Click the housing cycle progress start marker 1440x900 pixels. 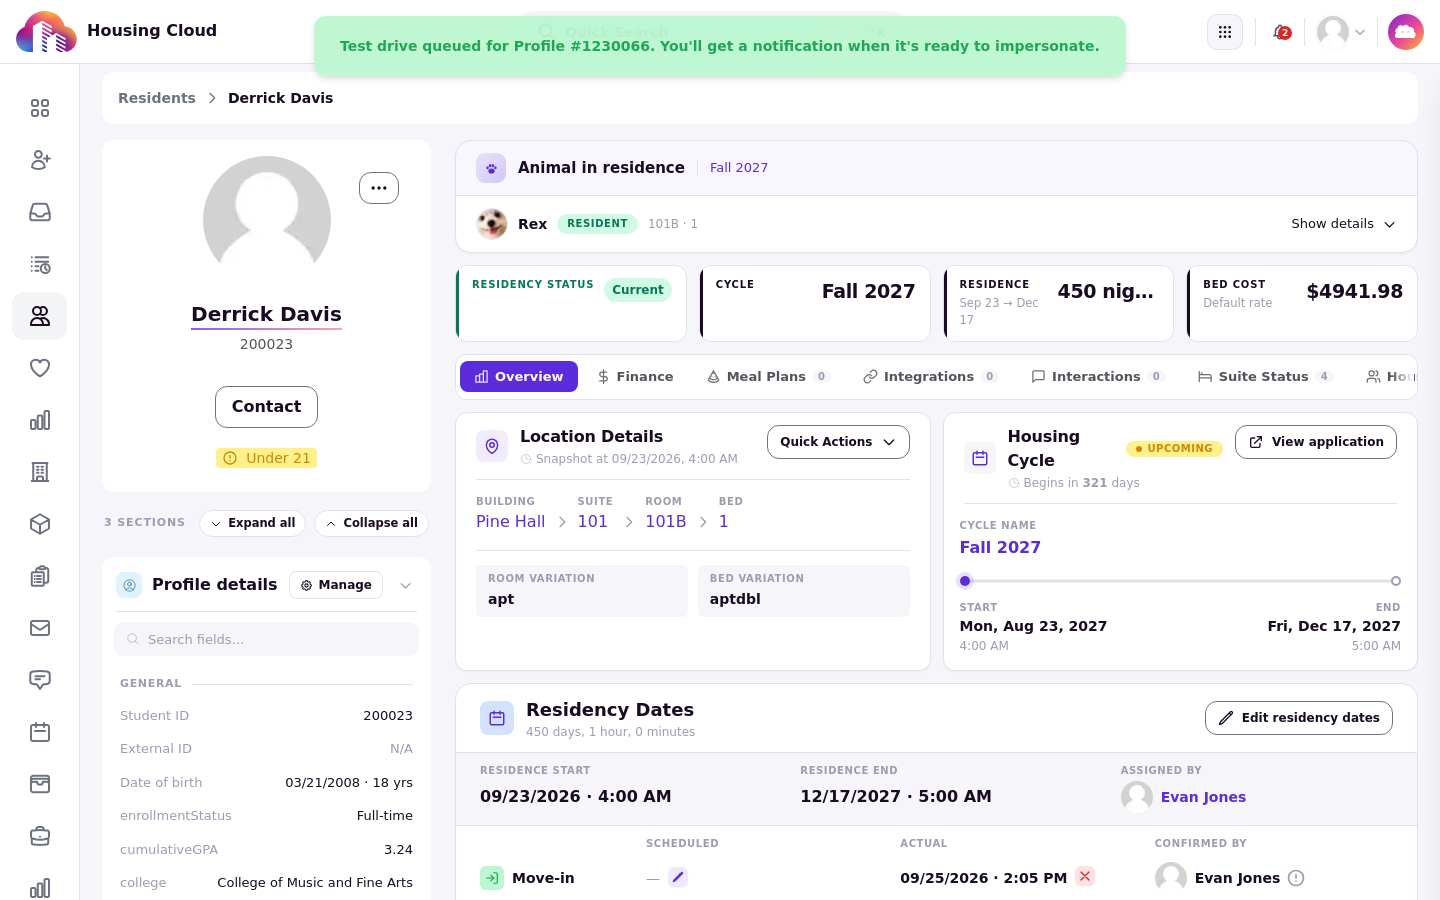click(965, 581)
